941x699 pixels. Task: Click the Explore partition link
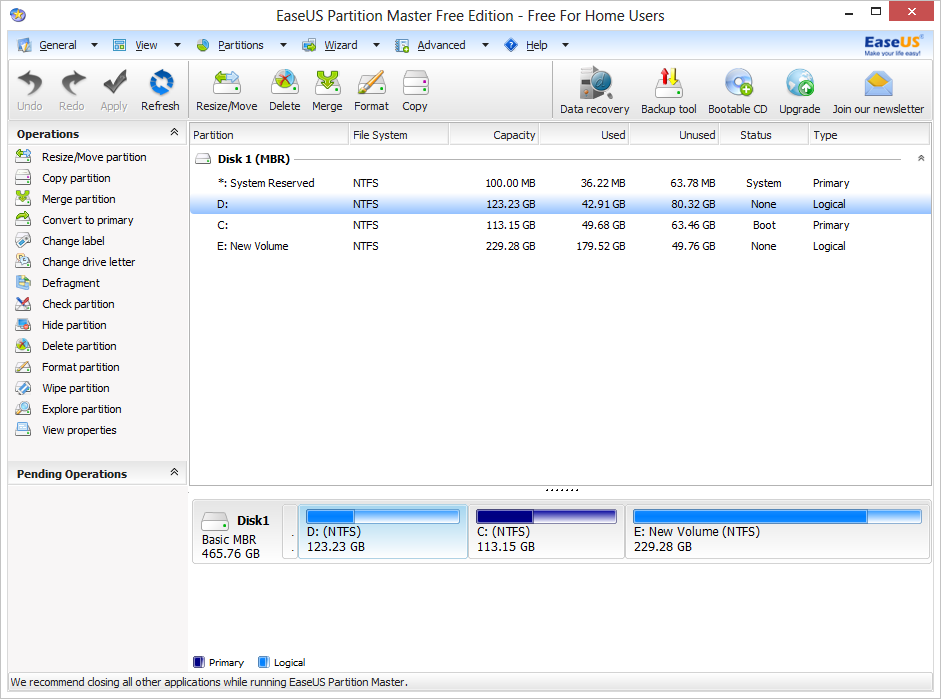click(82, 409)
